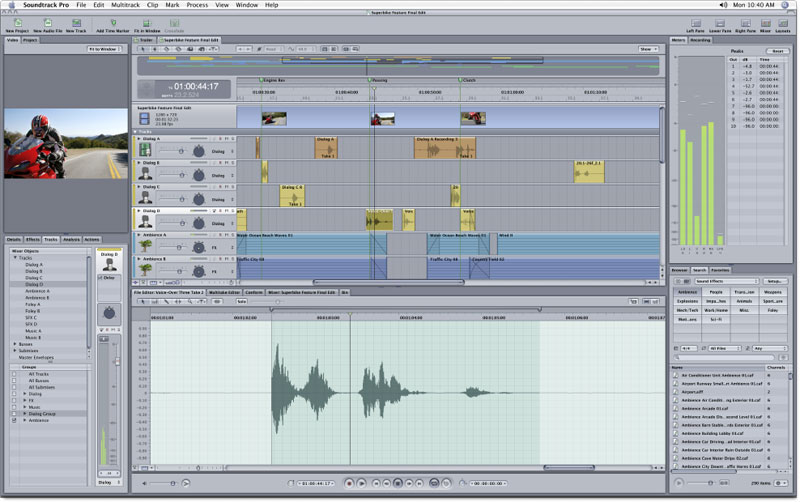Toggle the Right Pane layout icon
Image resolution: width=800 pixels, height=502 pixels.
click(745, 23)
